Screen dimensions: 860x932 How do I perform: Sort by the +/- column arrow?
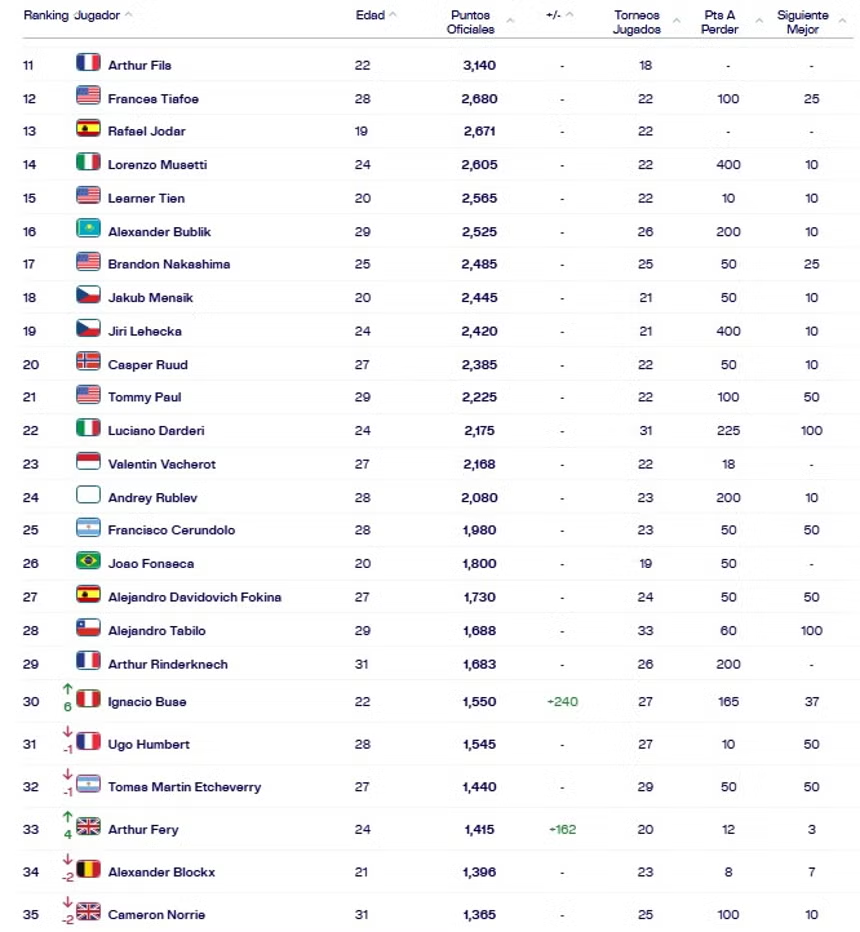569,15
